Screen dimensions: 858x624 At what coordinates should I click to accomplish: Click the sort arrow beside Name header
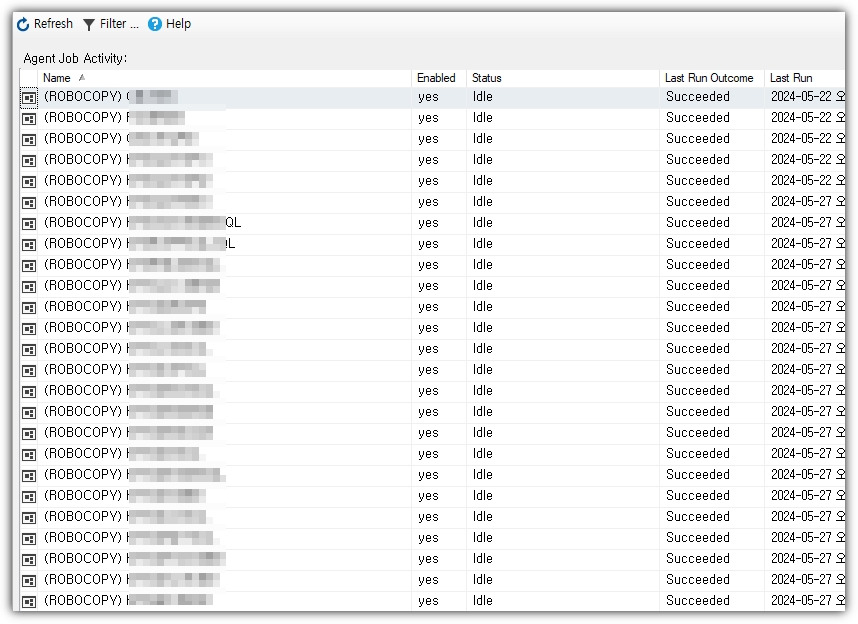tap(82, 78)
